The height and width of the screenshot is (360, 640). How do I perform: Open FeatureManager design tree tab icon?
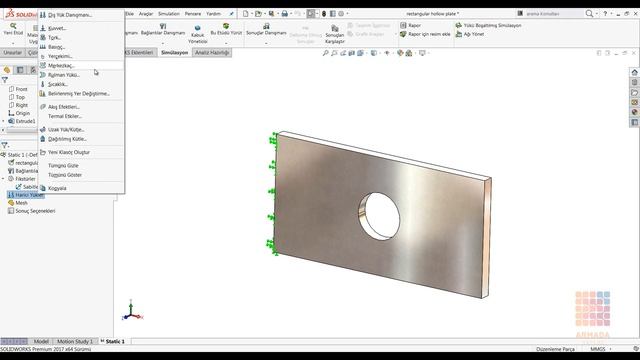[x=7, y=70]
